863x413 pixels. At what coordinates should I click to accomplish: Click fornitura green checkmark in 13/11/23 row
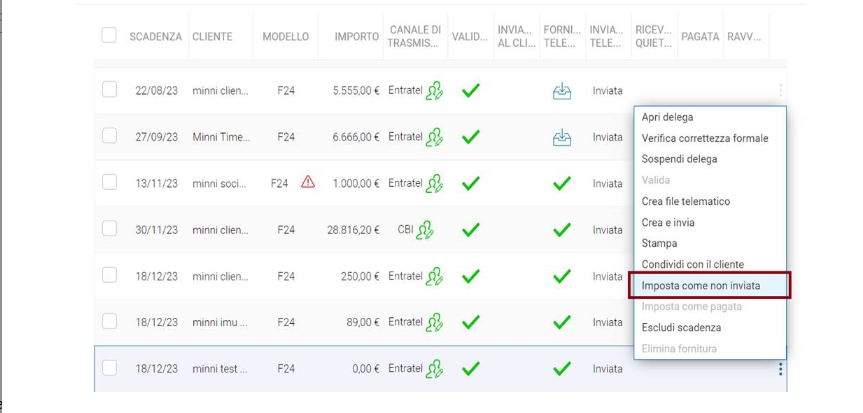(561, 183)
